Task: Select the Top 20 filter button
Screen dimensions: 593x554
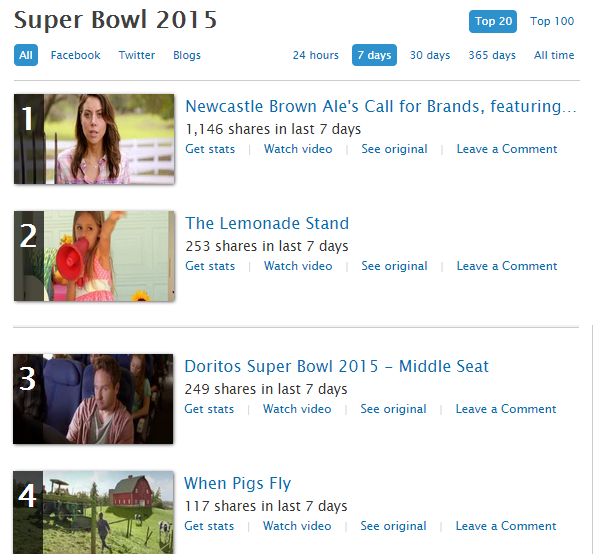Action: [x=493, y=22]
